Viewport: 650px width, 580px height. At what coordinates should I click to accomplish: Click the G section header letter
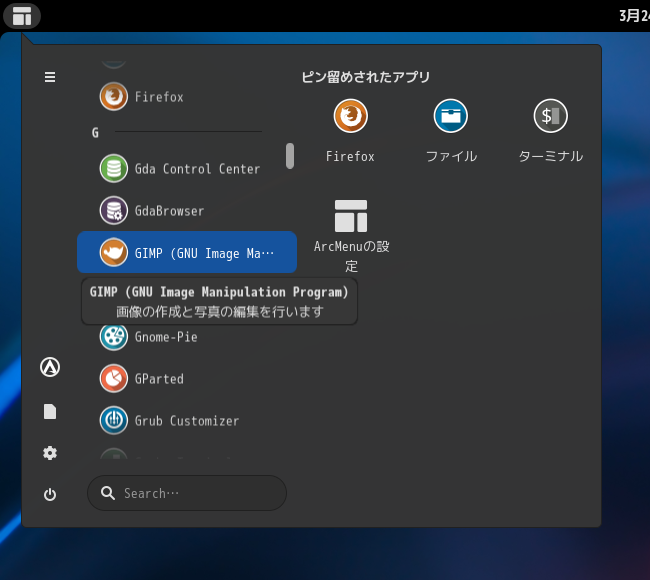95,133
